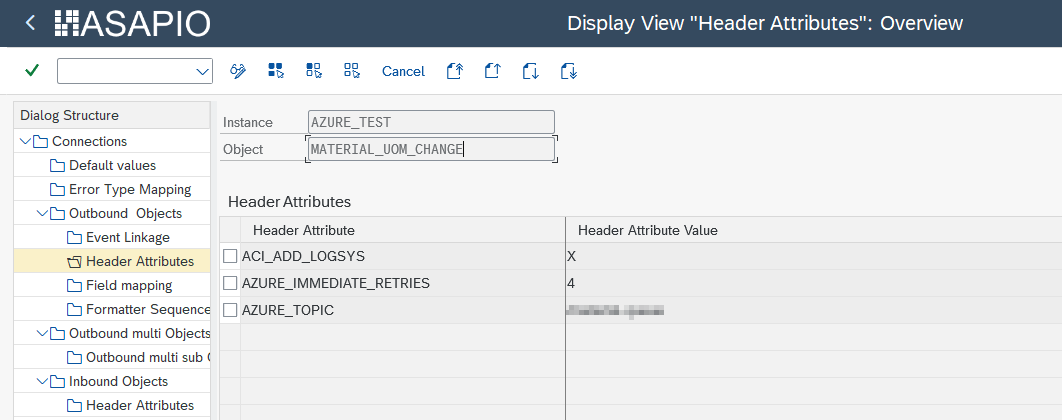The height and width of the screenshot is (420, 1062).
Task: Click the Object field MATERIAL_UOM_CHANGE
Action: (431, 149)
